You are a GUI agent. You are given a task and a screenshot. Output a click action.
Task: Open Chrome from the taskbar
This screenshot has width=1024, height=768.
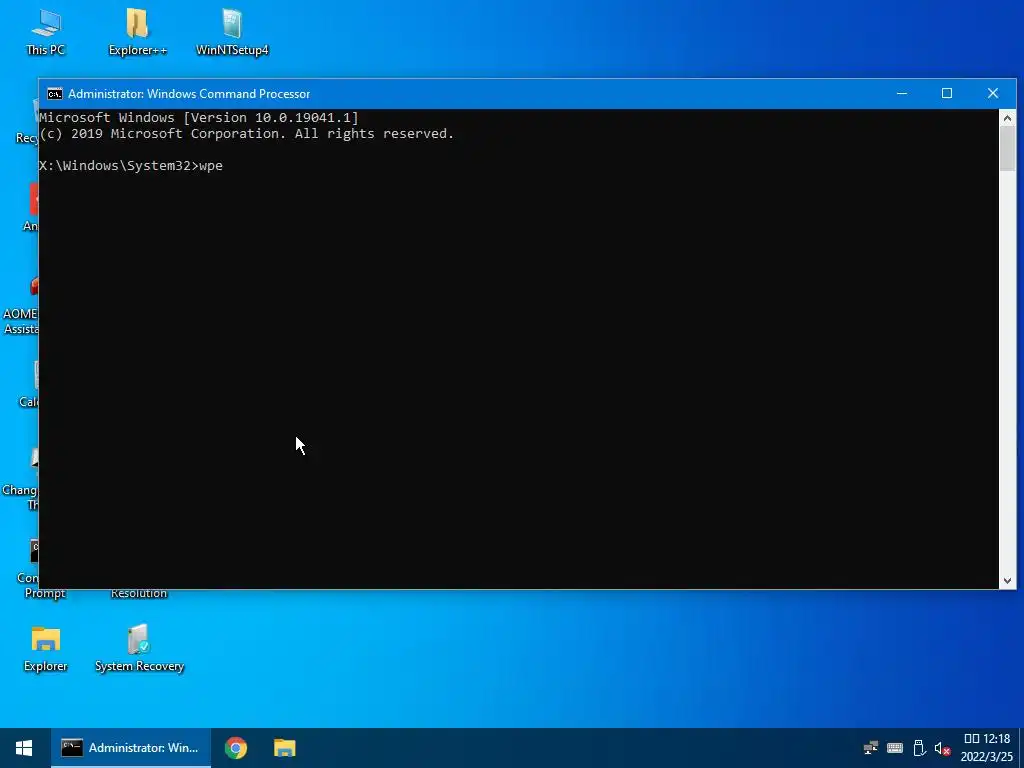236,748
